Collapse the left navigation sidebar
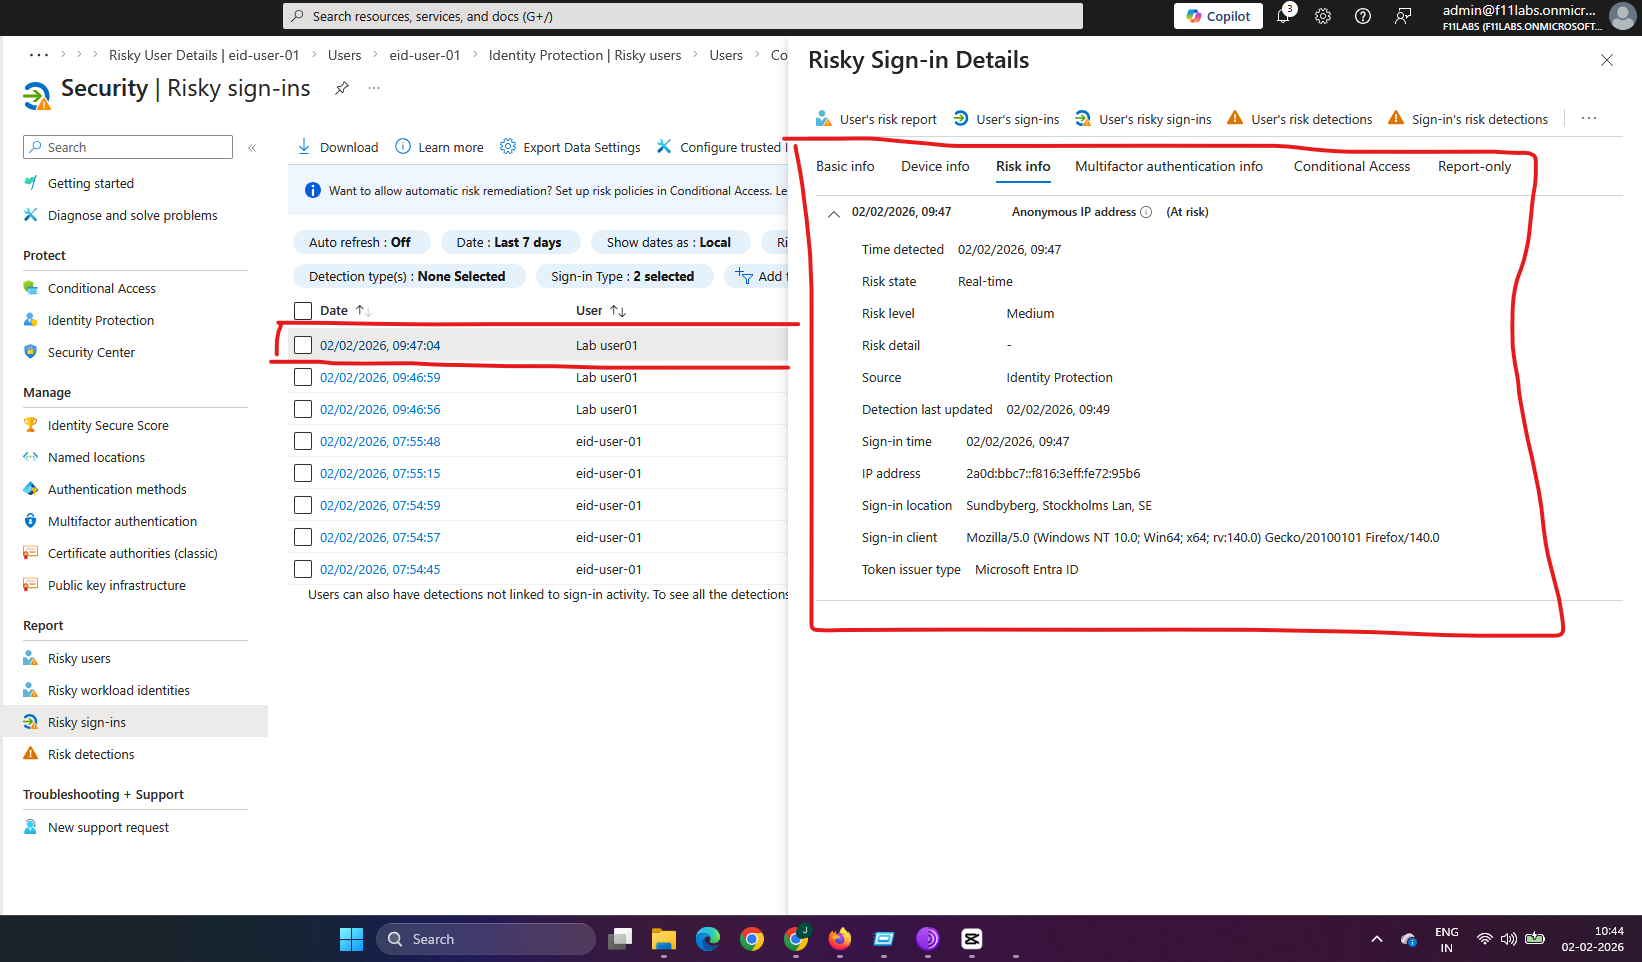The image size is (1642, 962). 252,147
